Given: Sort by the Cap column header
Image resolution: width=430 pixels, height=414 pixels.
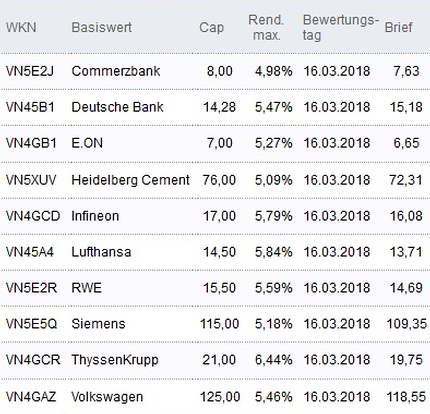Looking at the screenshot, I should point(211,28).
